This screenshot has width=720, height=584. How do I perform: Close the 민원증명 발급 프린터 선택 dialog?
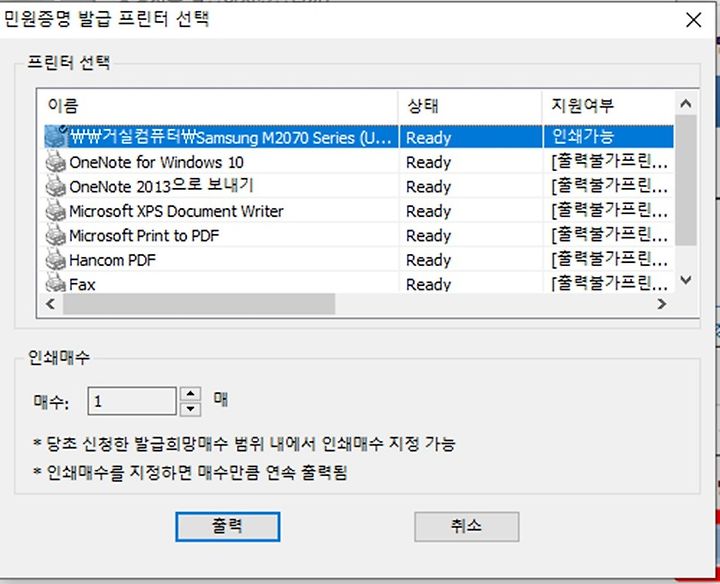[x=693, y=20]
